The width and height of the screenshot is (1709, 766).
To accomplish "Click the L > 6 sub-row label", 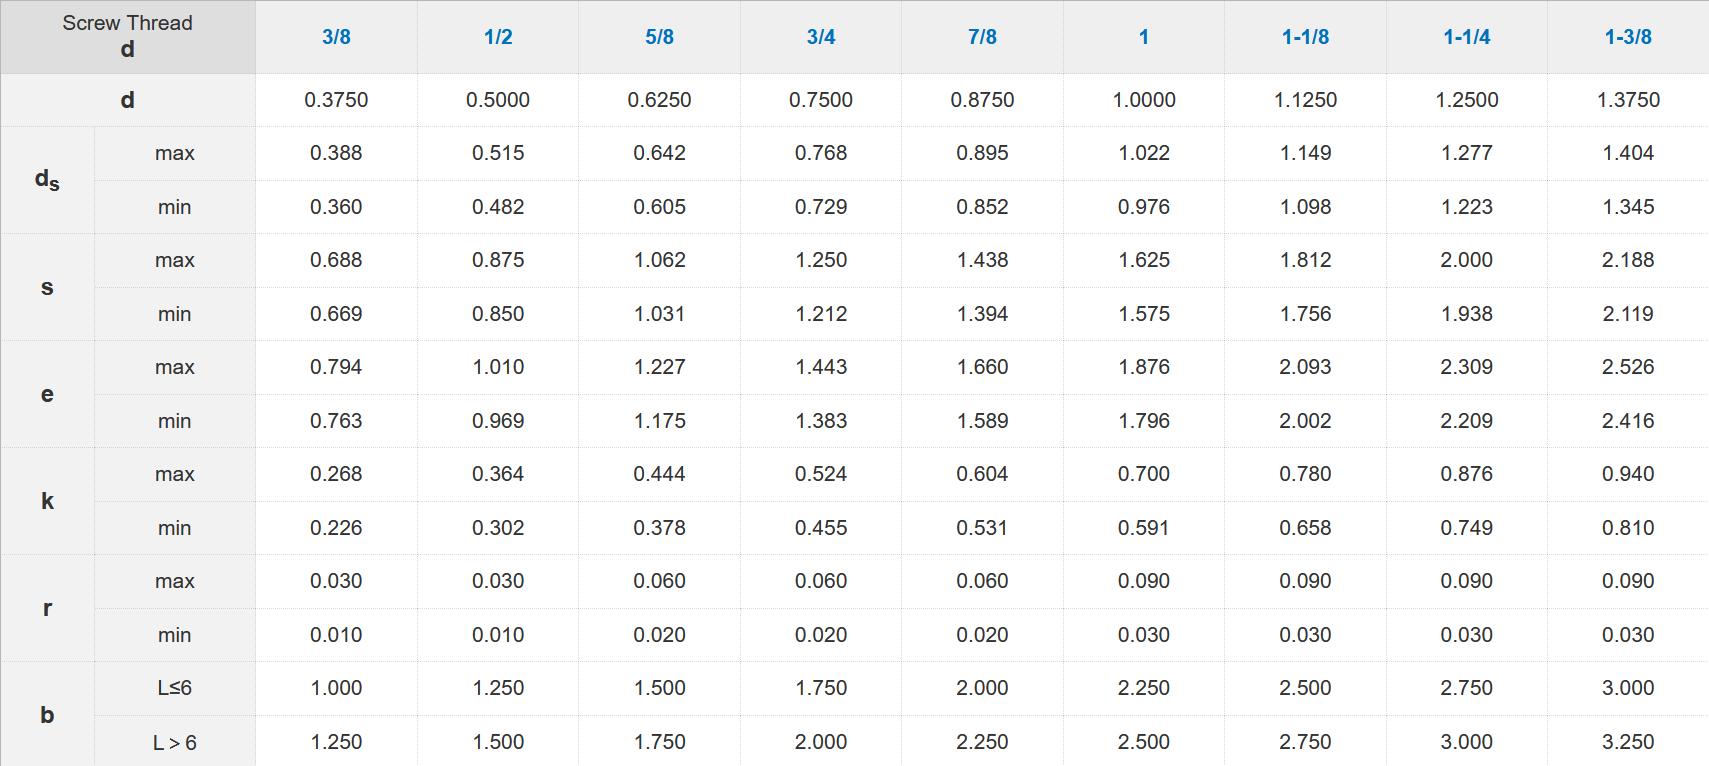I will (x=174, y=742).
